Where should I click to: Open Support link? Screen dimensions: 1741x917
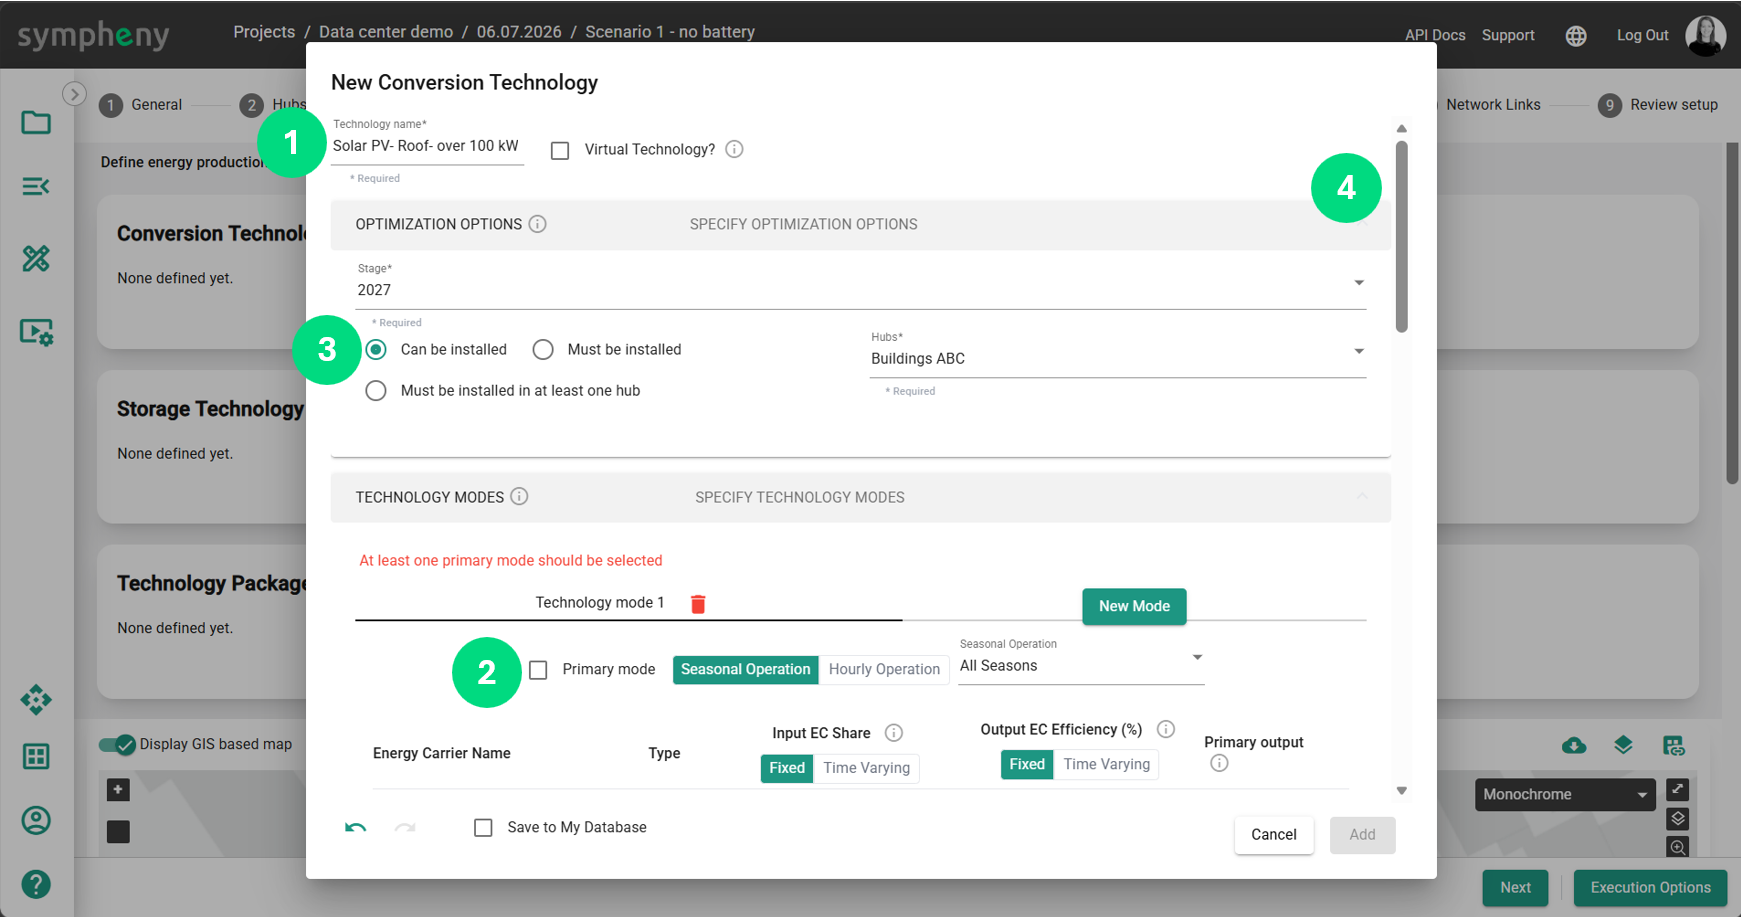click(1508, 35)
